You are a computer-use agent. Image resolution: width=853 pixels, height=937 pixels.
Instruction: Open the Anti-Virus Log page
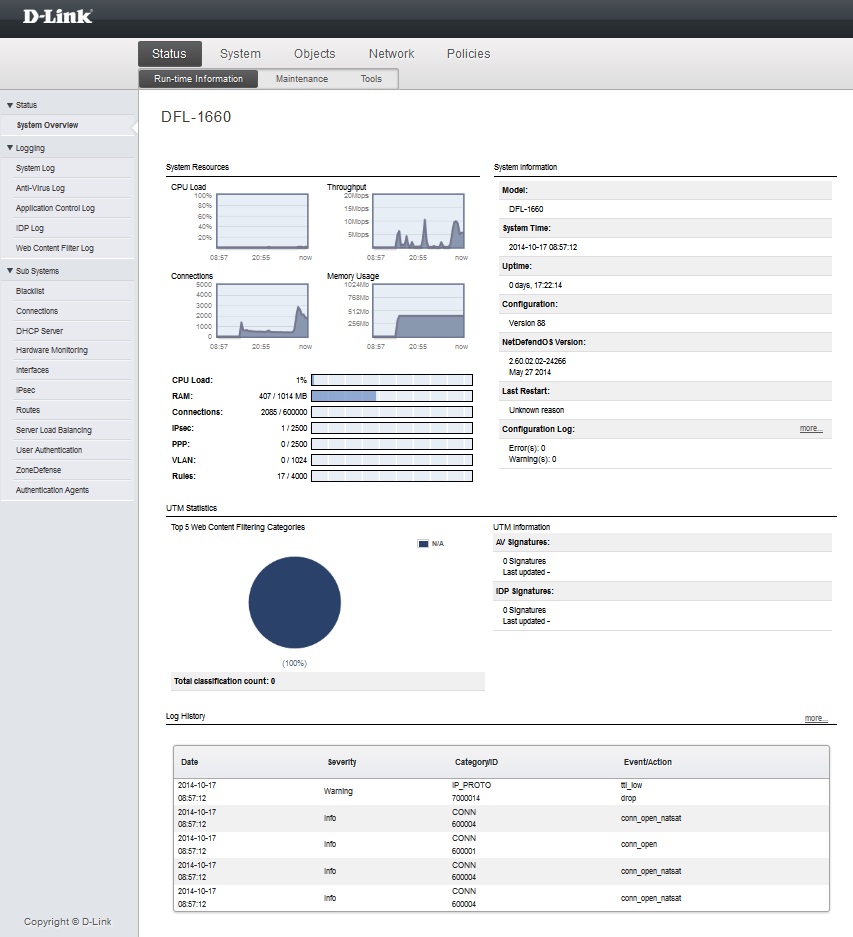[x=40, y=188]
